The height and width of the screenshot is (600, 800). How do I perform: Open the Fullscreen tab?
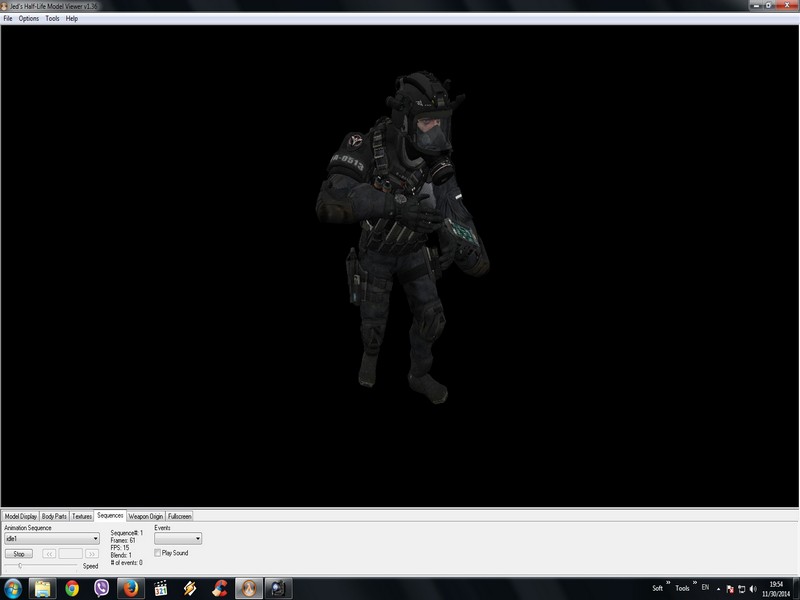tap(180, 516)
